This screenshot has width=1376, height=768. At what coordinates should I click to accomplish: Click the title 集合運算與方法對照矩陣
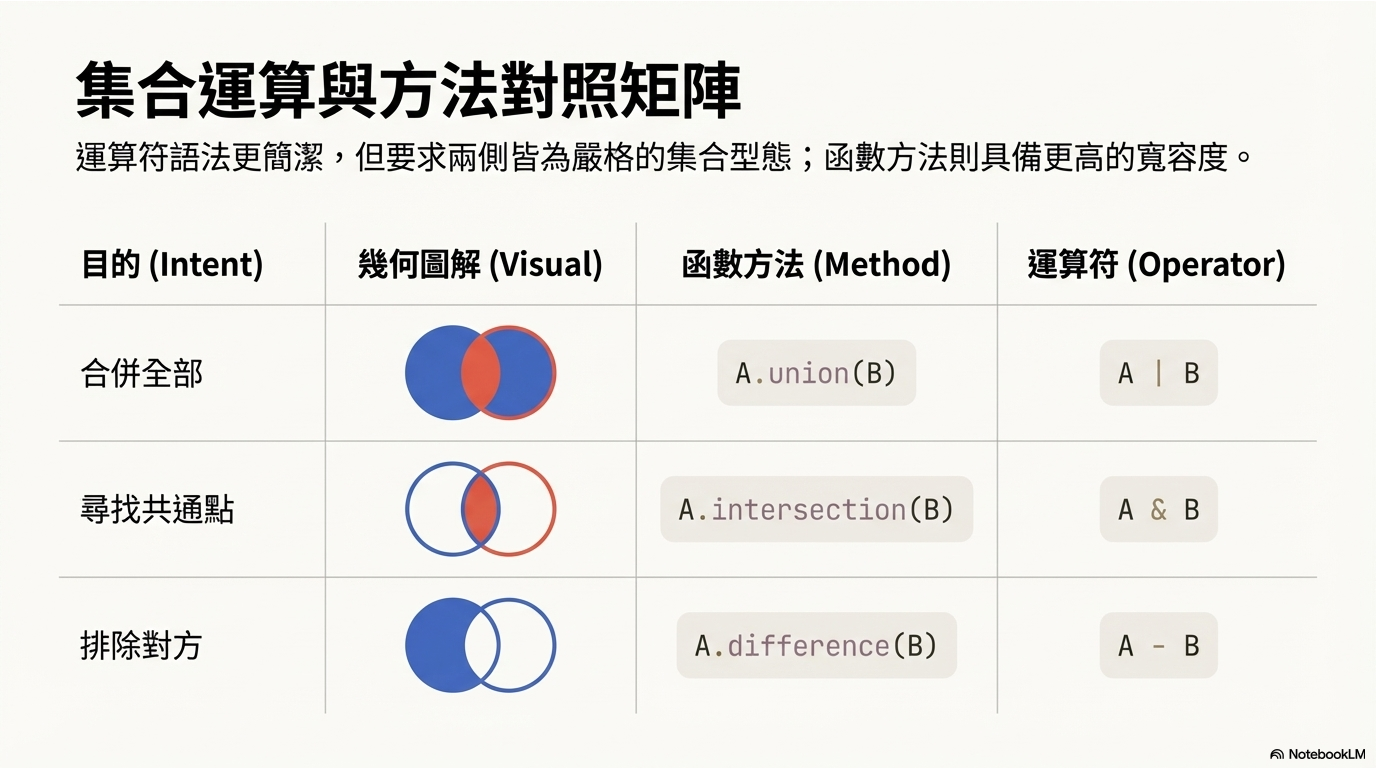pyautogui.click(x=408, y=92)
